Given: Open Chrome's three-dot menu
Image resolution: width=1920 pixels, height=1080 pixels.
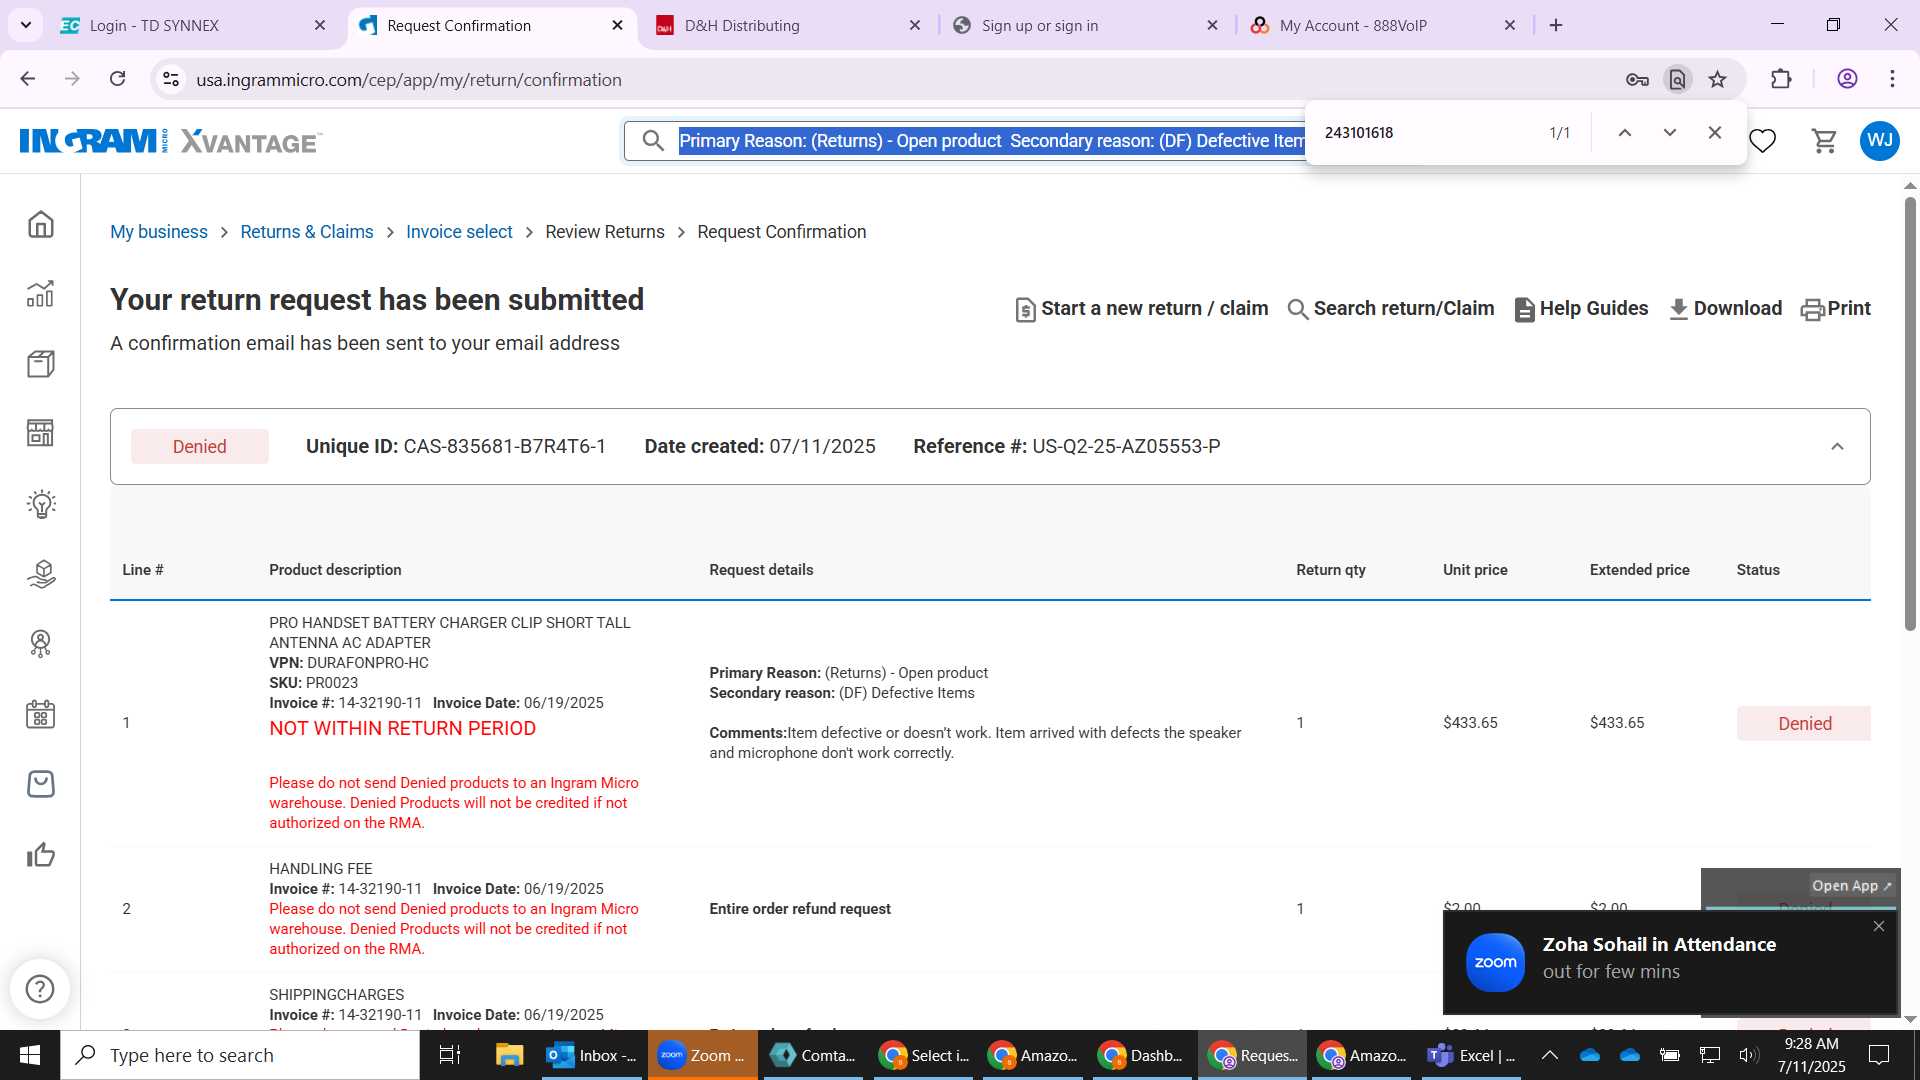Looking at the screenshot, I should point(1892,79).
